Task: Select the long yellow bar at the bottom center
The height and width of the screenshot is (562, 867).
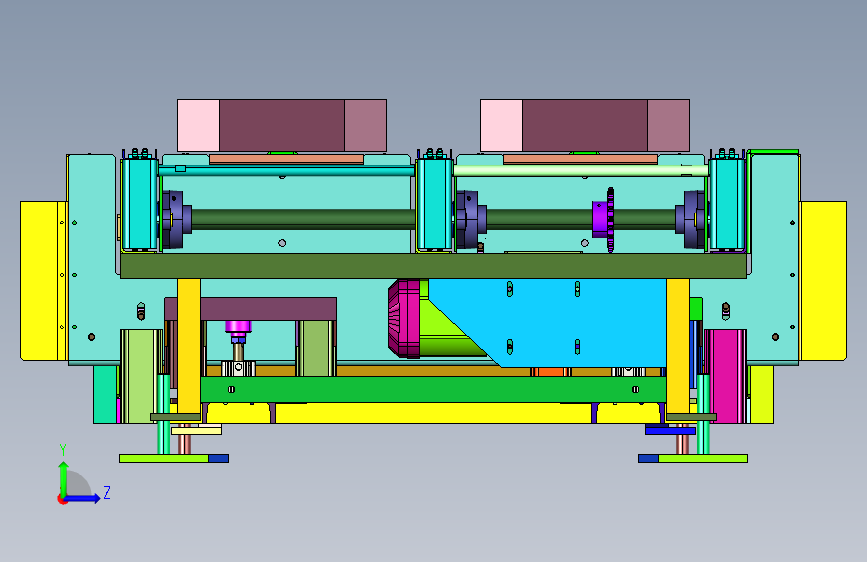Action: (433, 413)
